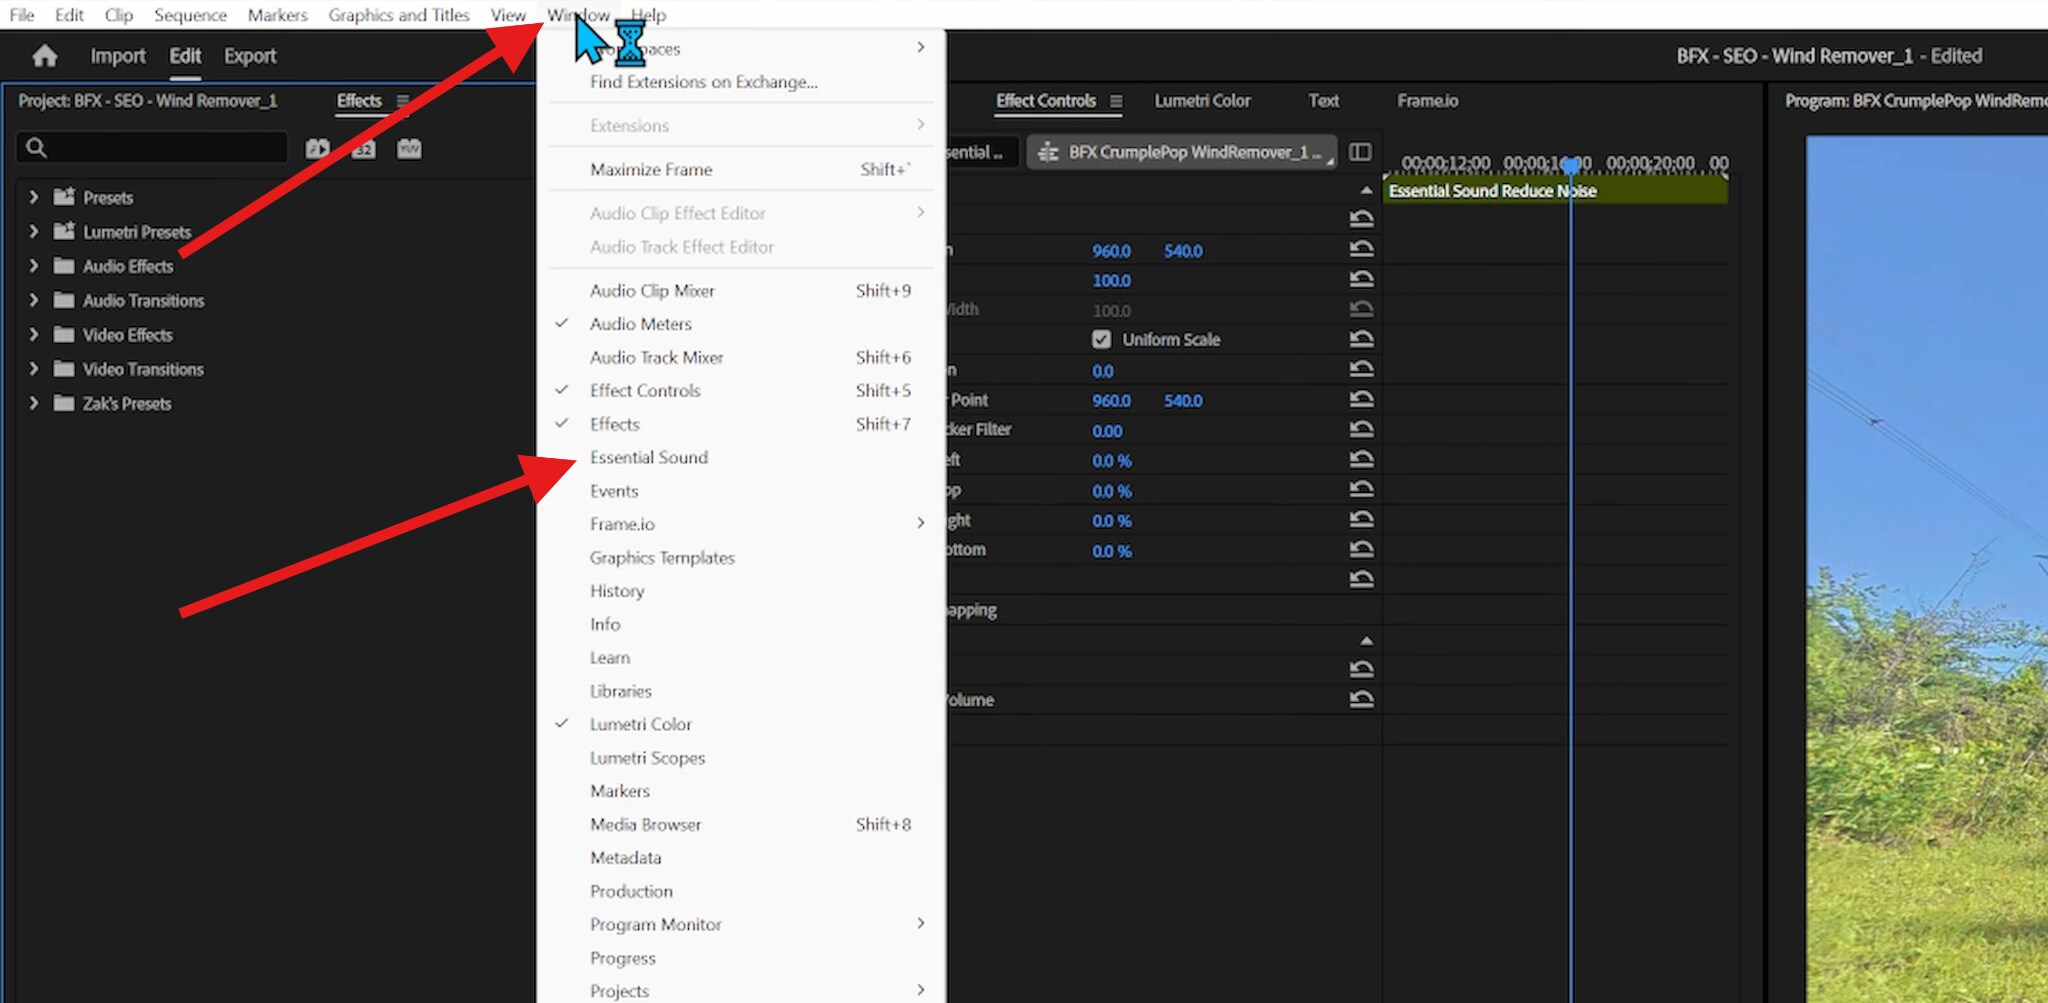
Task: Open the Help menu
Action: (648, 15)
